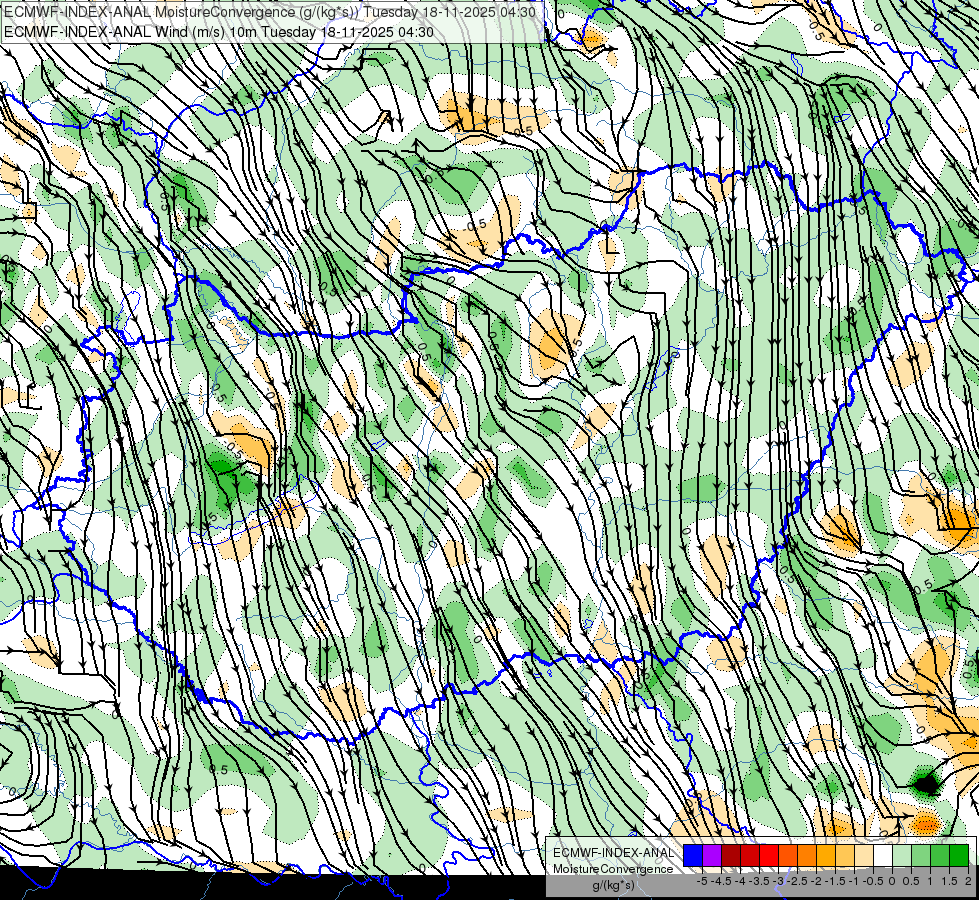Click the 2 tick value on legend
Image resolution: width=979 pixels, height=900 pixels.
968,881
